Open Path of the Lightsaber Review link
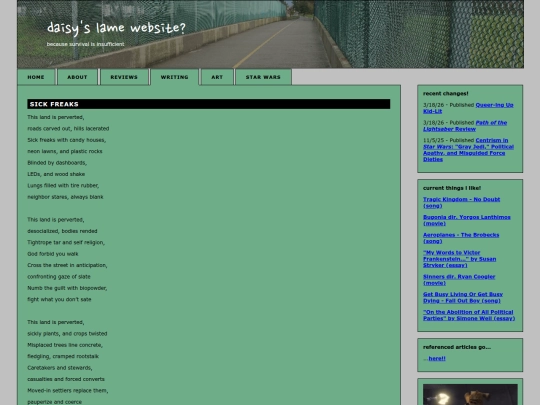Image resolution: width=540 pixels, height=405 pixels. pos(465,126)
